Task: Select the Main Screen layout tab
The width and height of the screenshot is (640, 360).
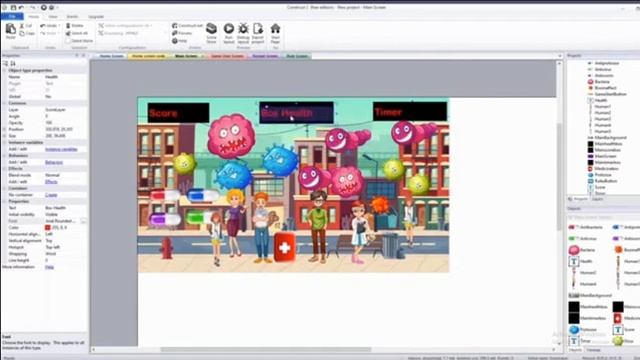Action: pos(186,56)
